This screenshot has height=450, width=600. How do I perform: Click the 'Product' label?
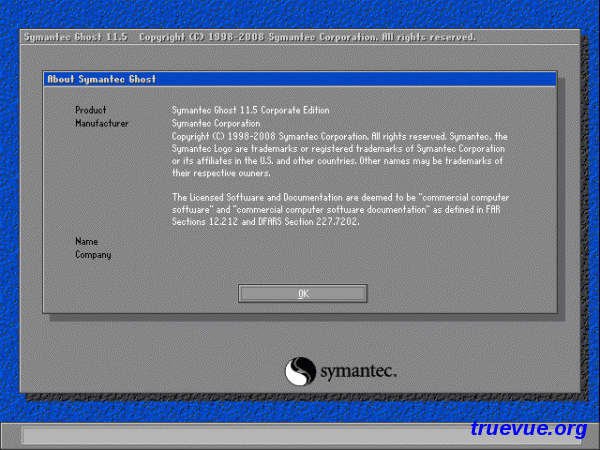point(90,110)
